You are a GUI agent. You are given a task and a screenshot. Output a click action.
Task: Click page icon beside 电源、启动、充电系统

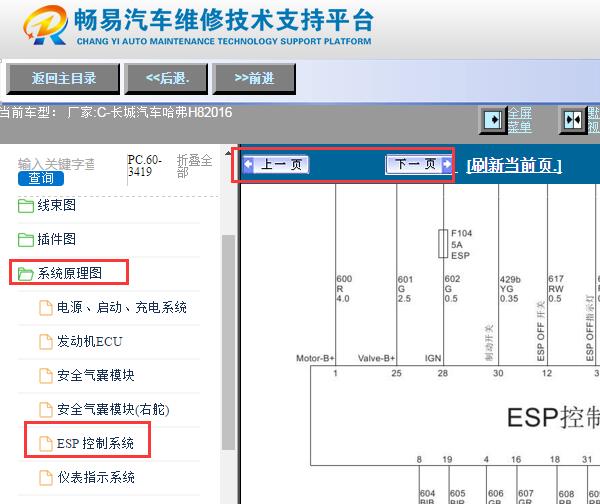tap(46, 308)
